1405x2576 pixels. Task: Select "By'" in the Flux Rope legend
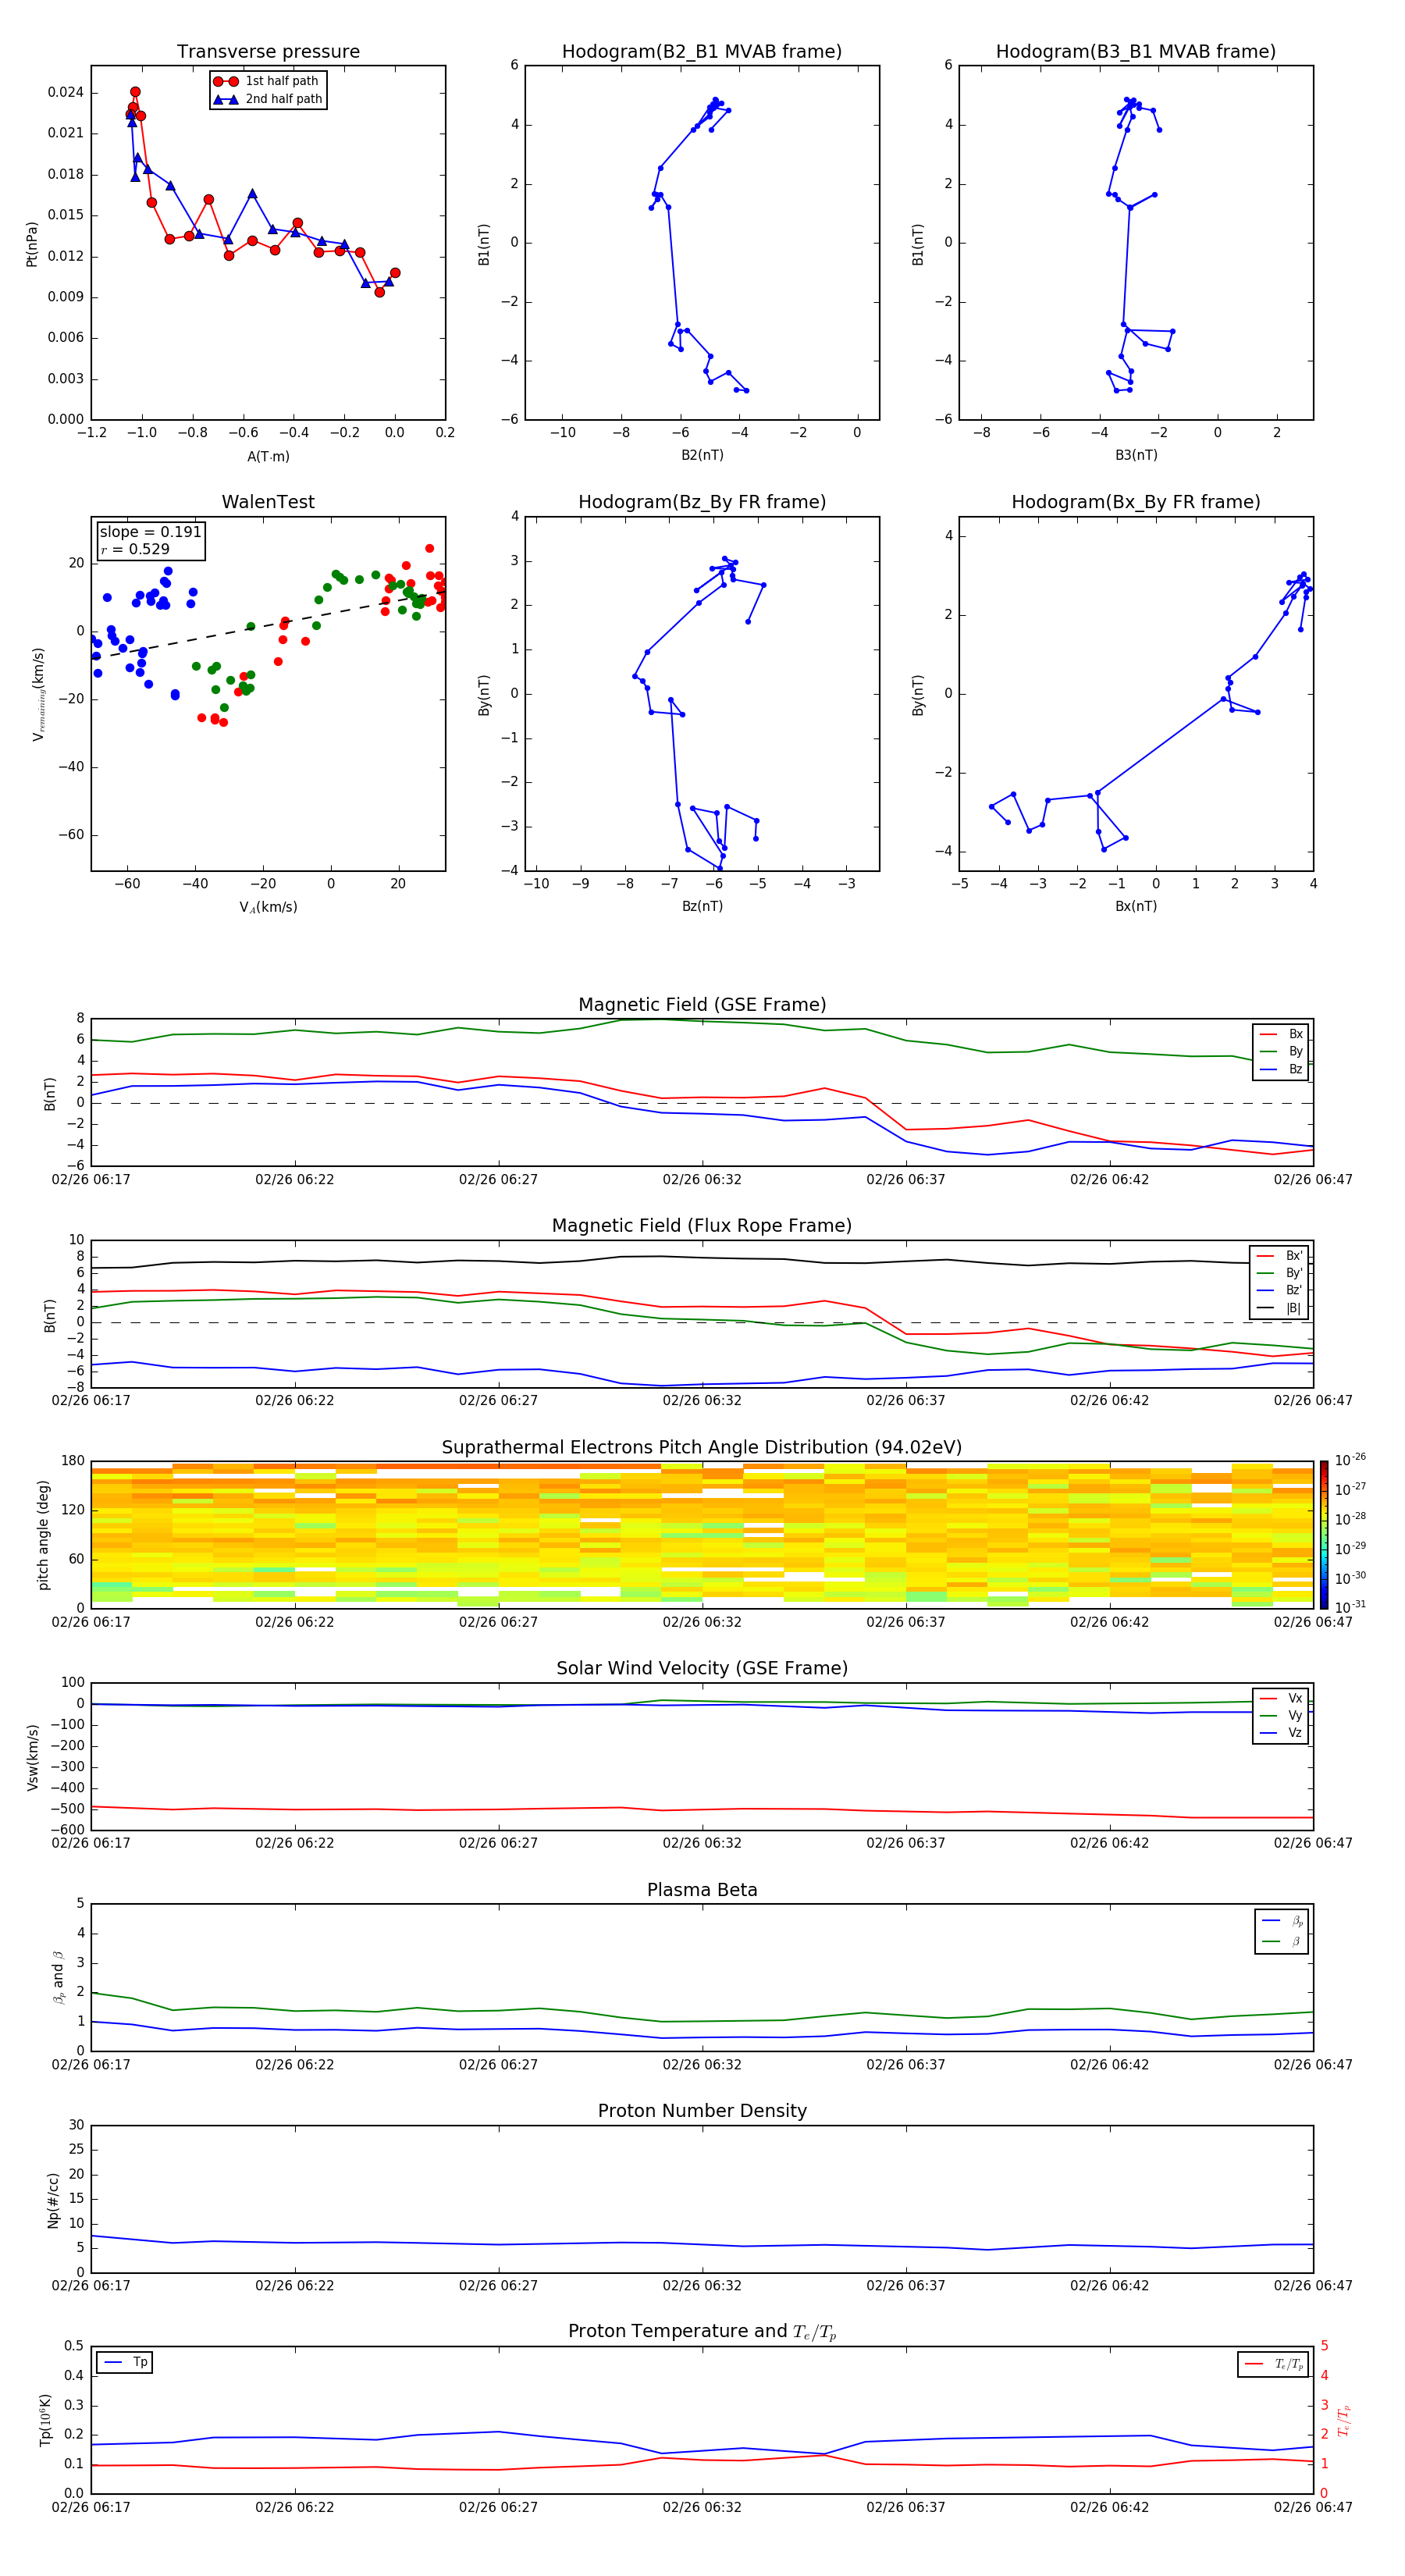(1280, 1274)
